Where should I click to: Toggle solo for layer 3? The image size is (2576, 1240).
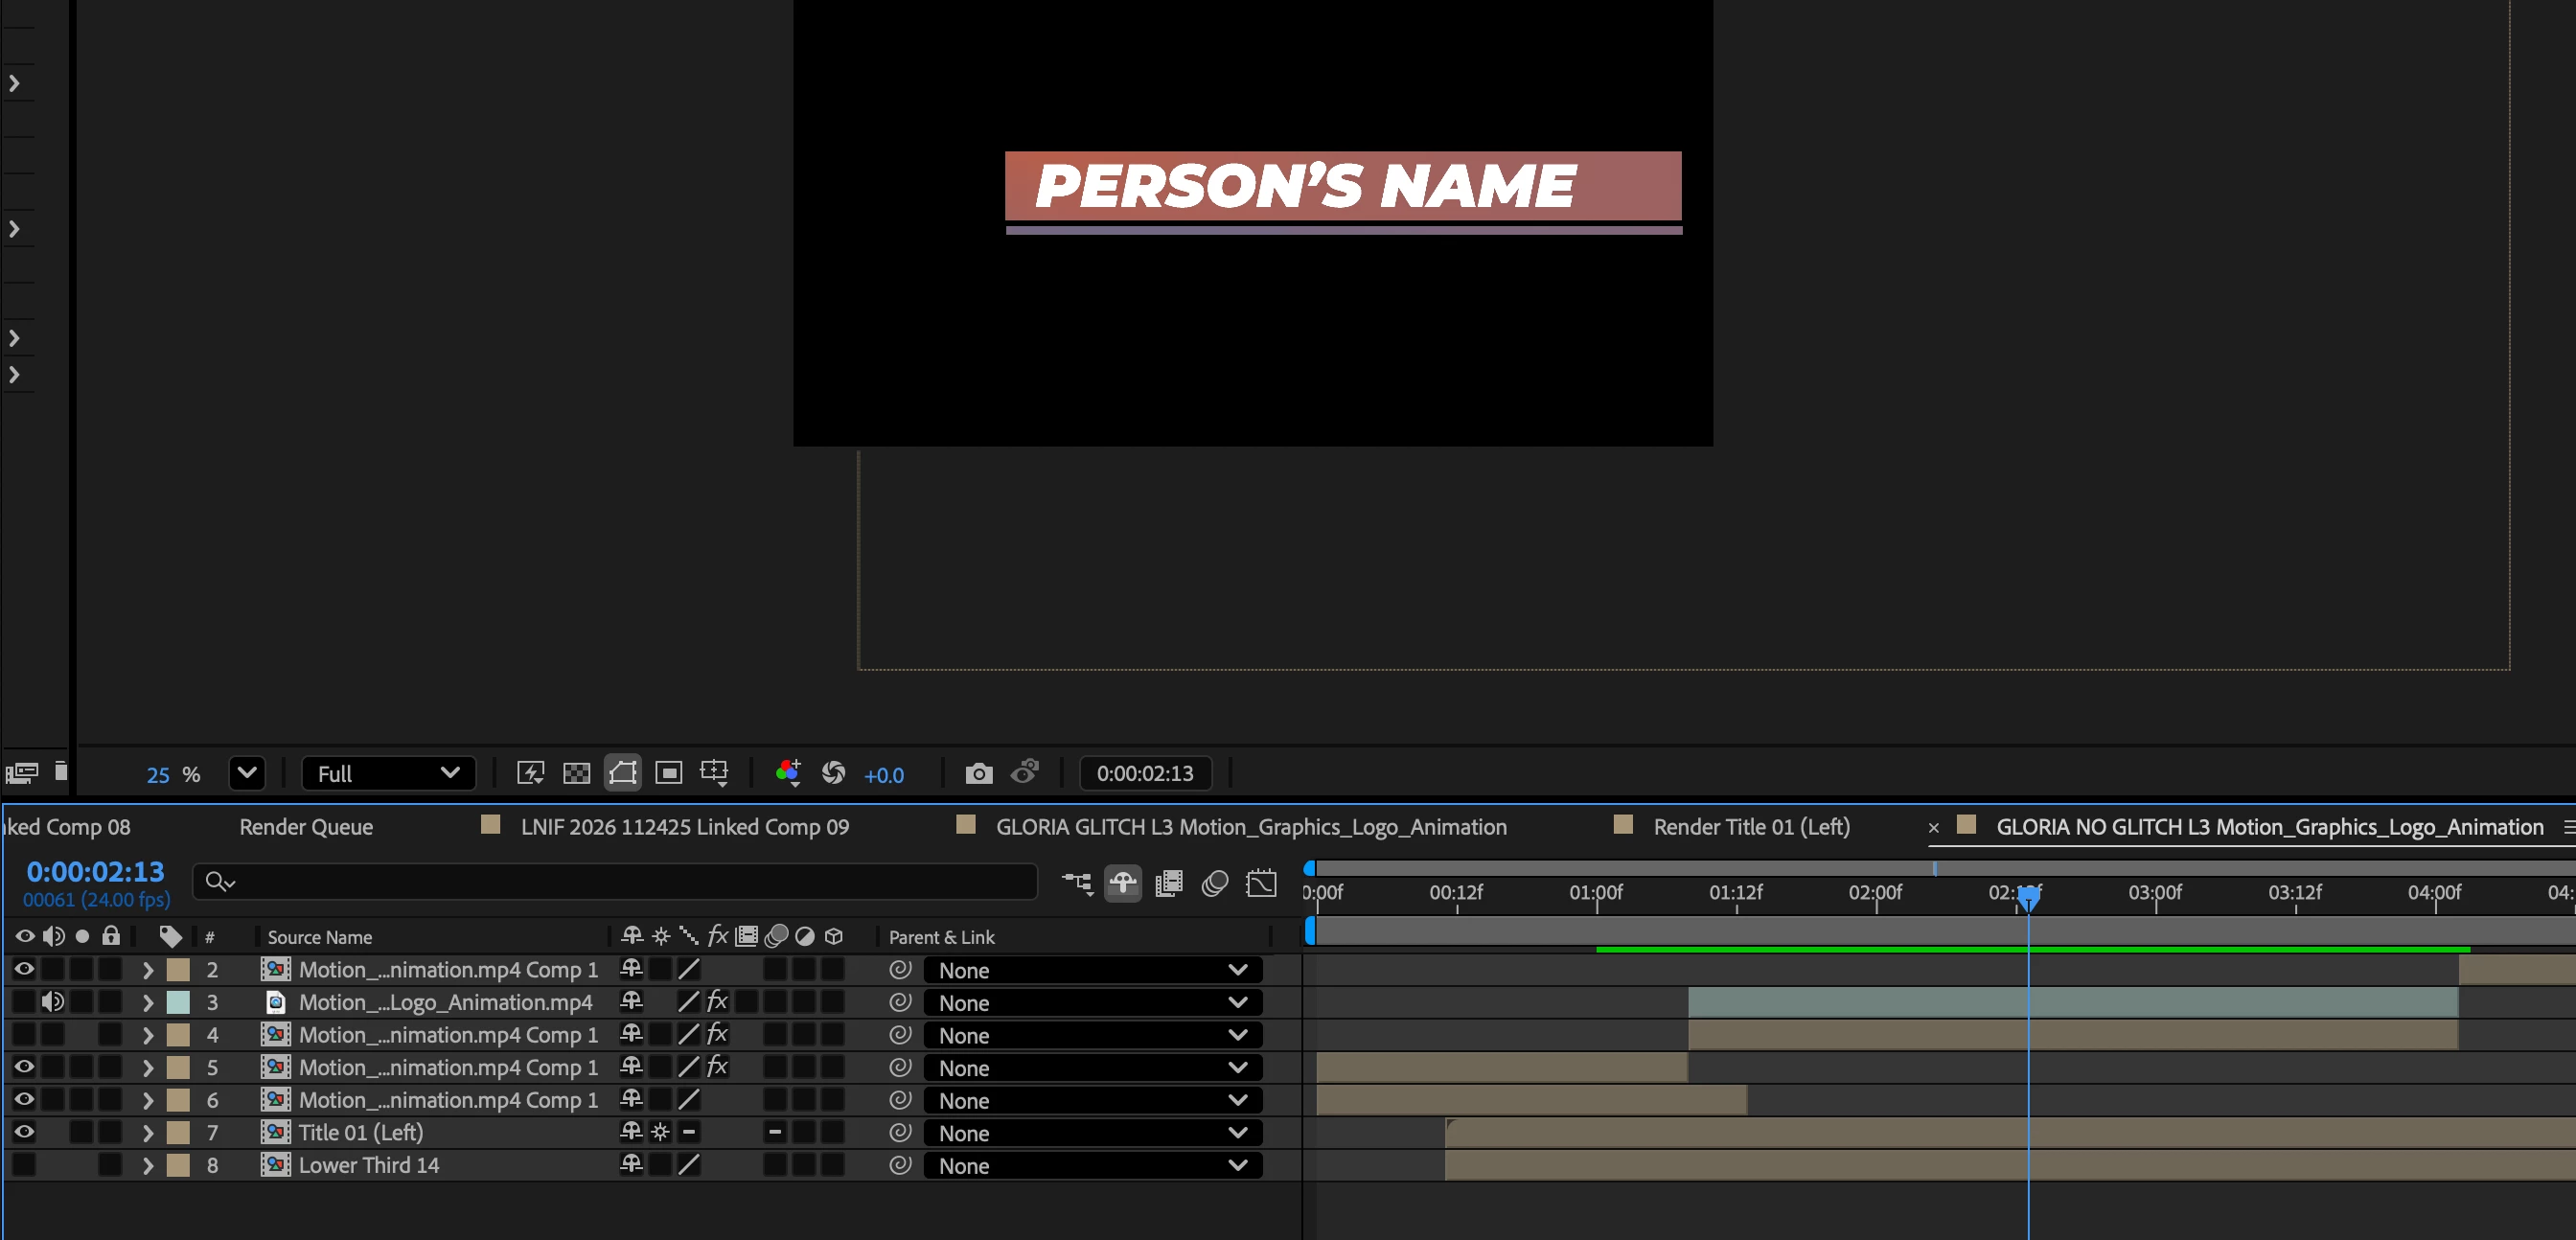82,1002
